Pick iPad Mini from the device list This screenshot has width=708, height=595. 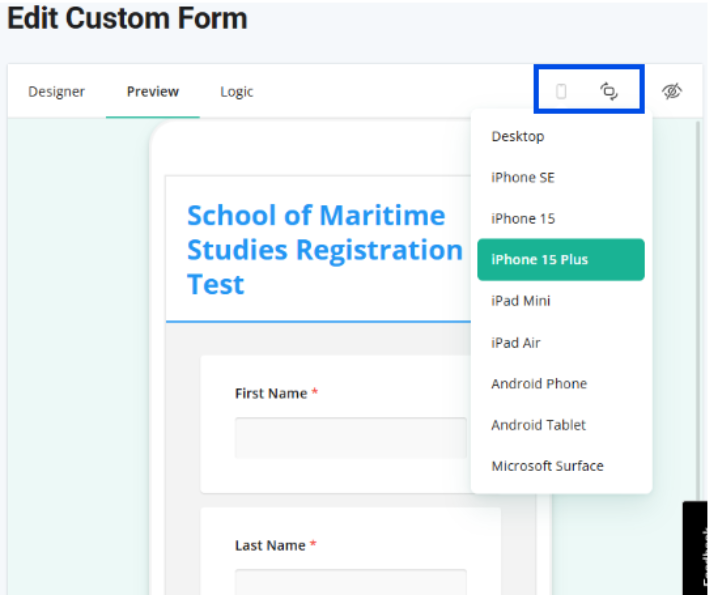click(x=561, y=301)
